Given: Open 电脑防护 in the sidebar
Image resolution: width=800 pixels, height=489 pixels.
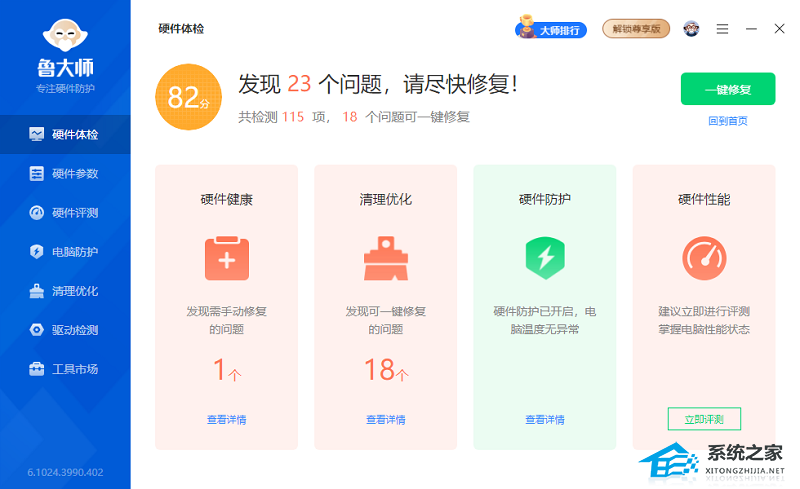Looking at the screenshot, I should pos(65,252).
